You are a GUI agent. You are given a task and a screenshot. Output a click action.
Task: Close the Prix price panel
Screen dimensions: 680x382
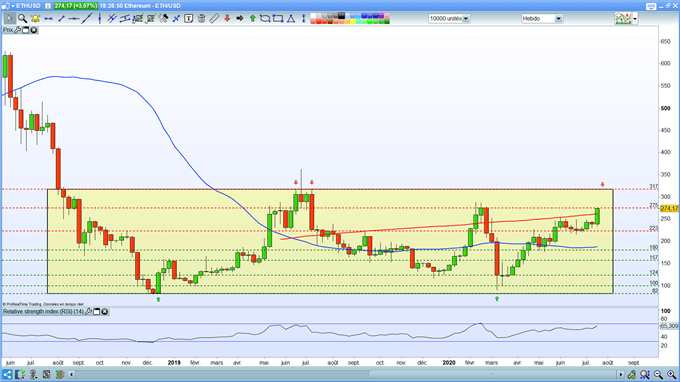point(33,30)
